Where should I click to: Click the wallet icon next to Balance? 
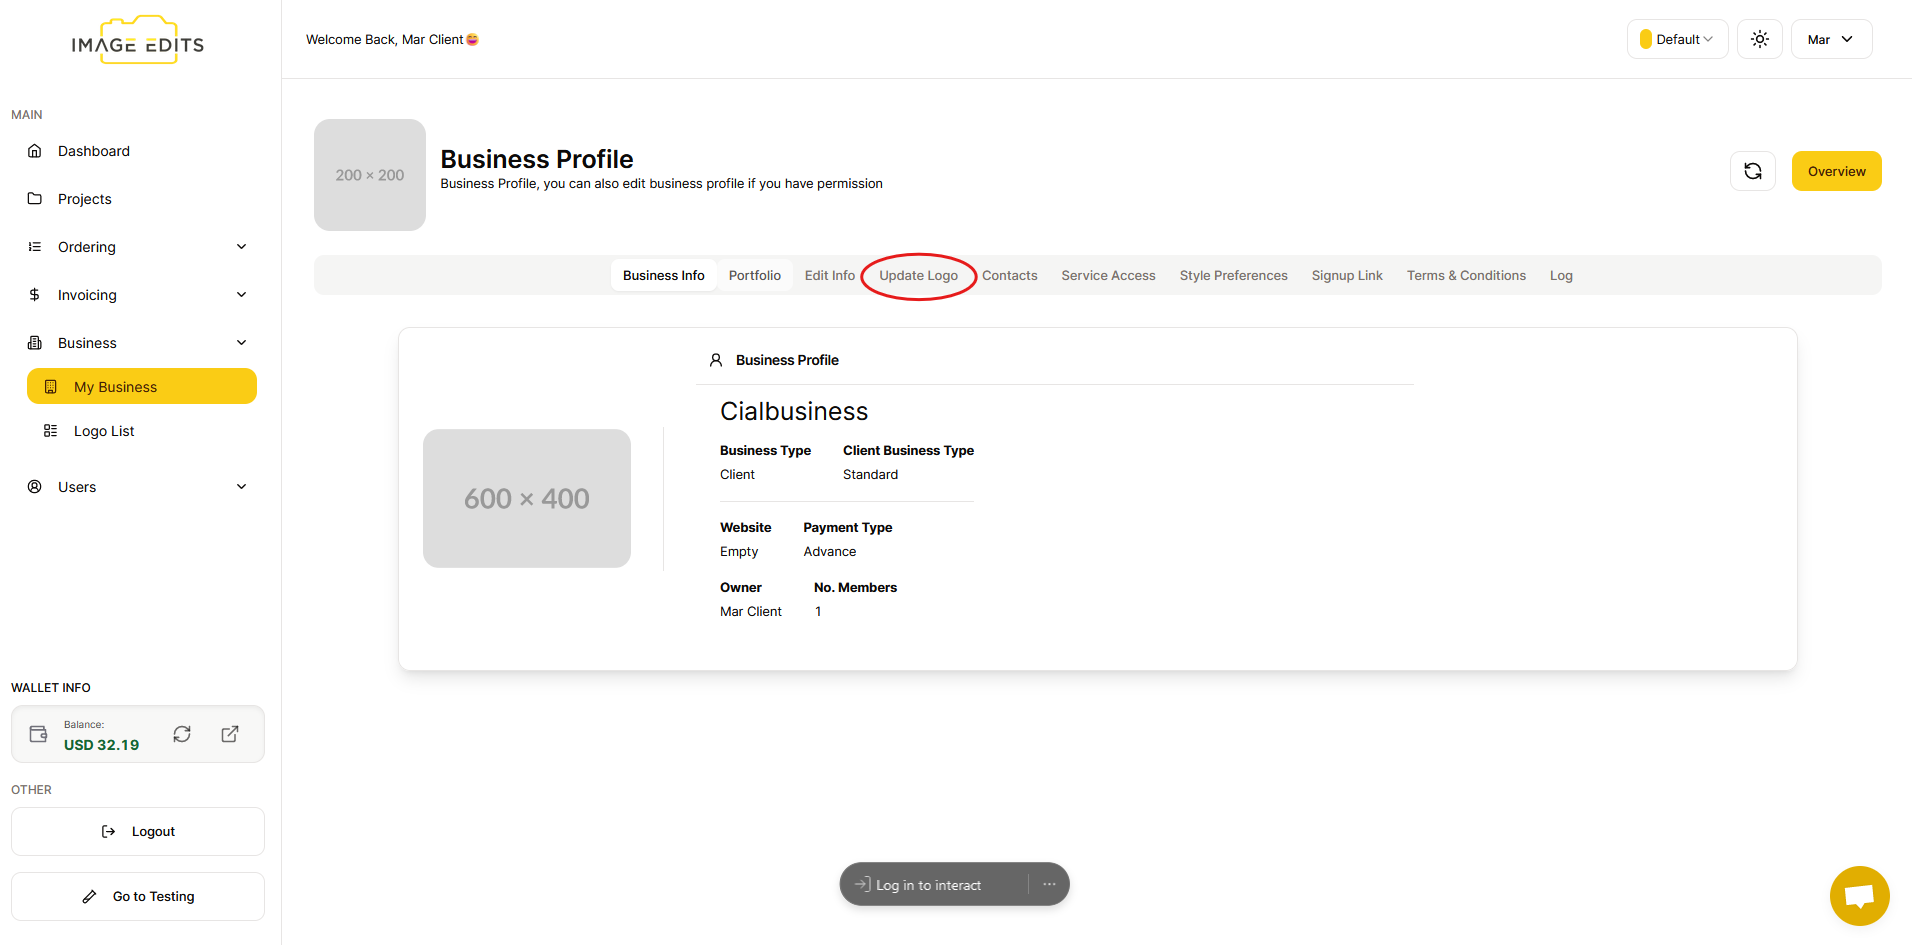39,734
